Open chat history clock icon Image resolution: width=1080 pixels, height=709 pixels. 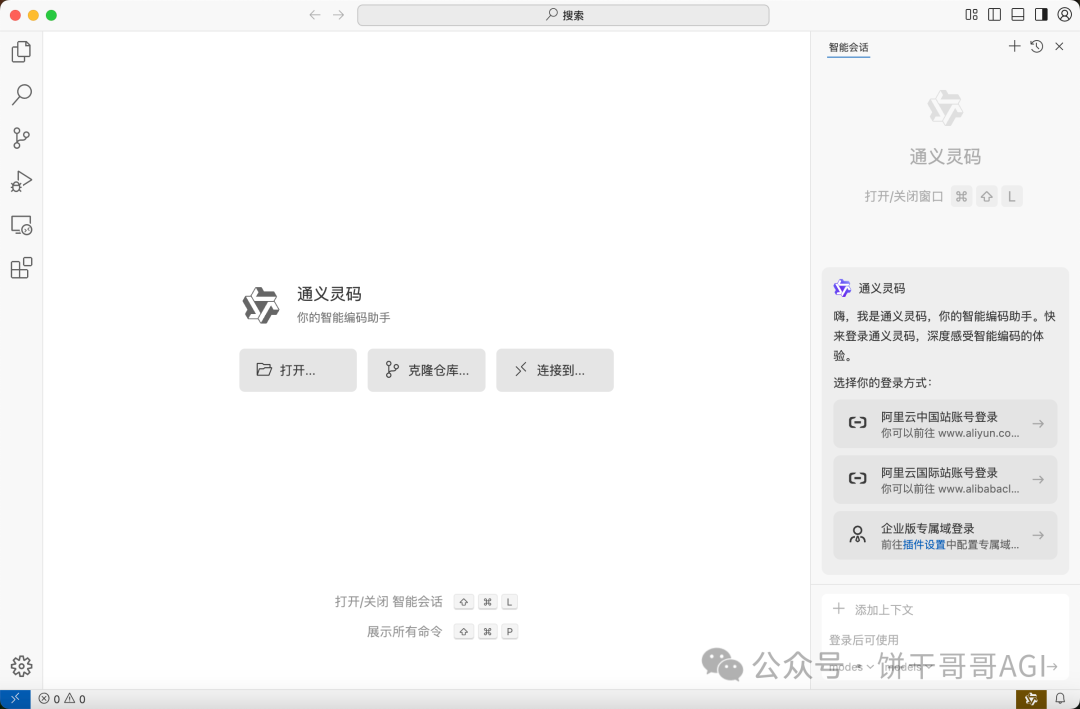click(x=1037, y=46)
